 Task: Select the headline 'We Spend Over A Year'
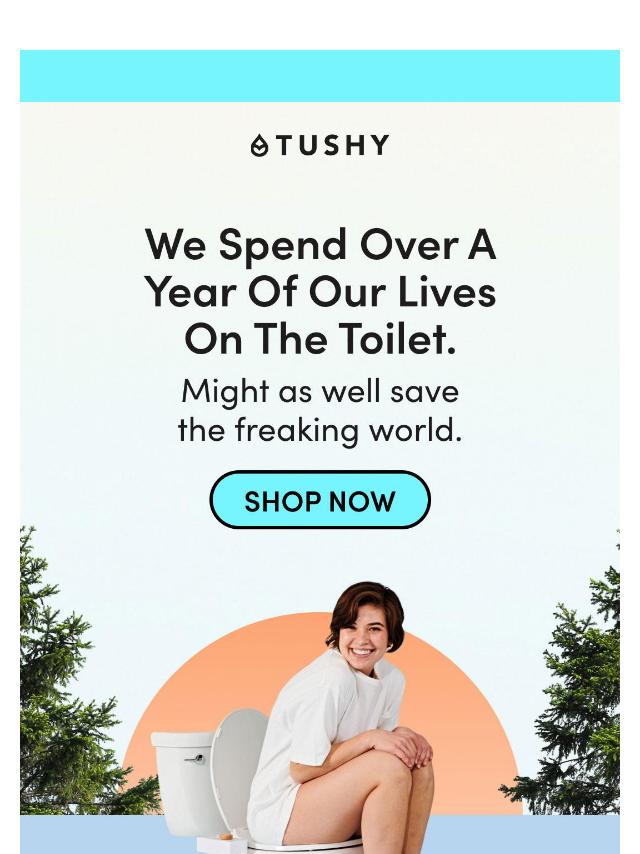tap(320, 268)
